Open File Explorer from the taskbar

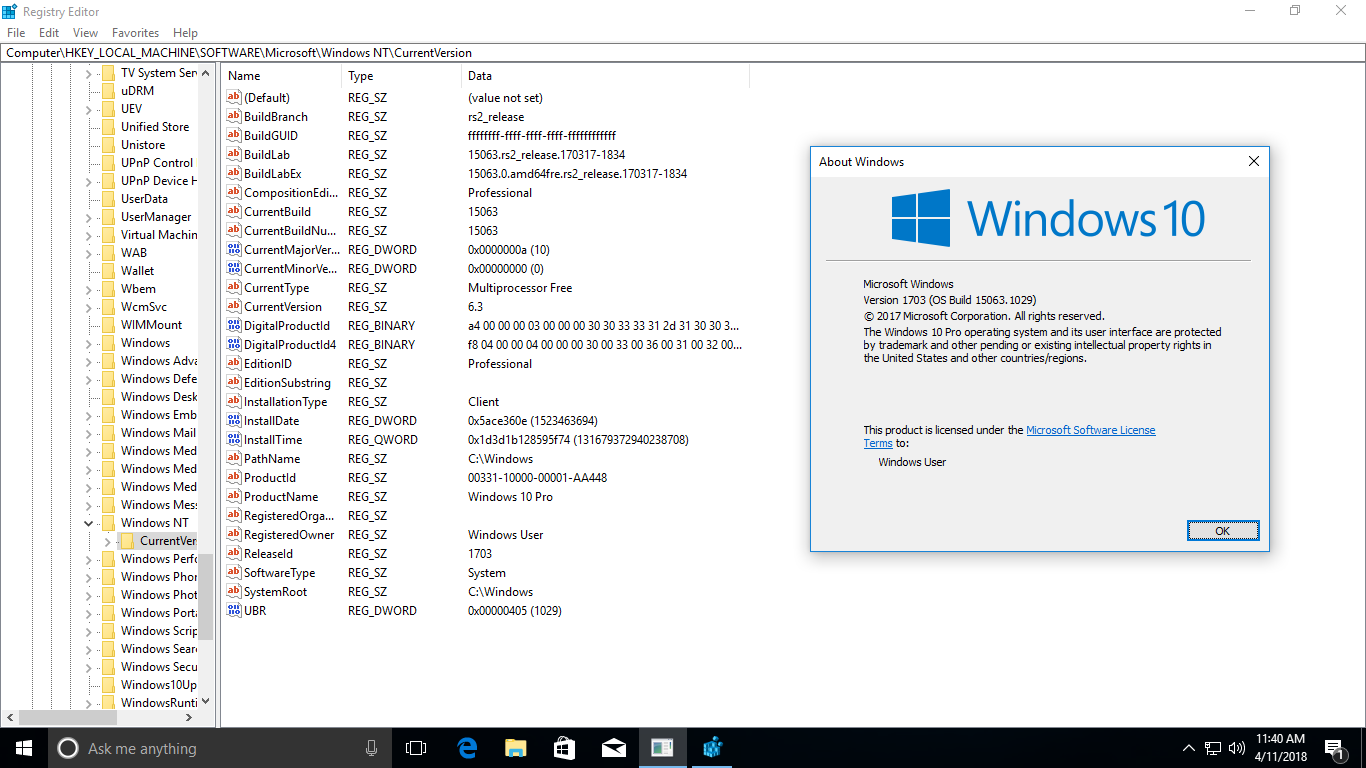click(516, 748)
